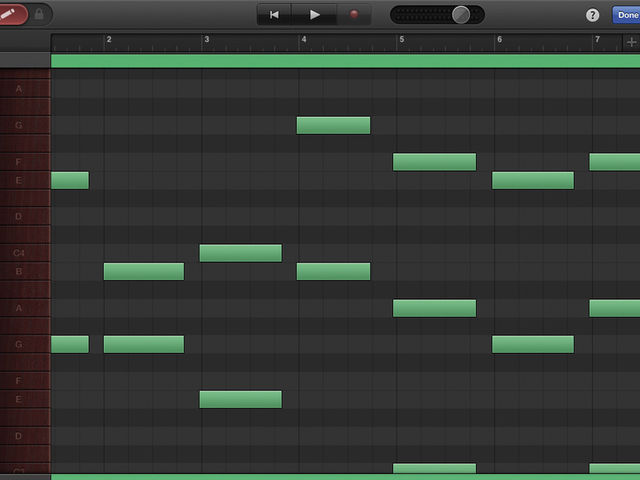
Task: Select the F note in bar 5
Action: [434, 162]
